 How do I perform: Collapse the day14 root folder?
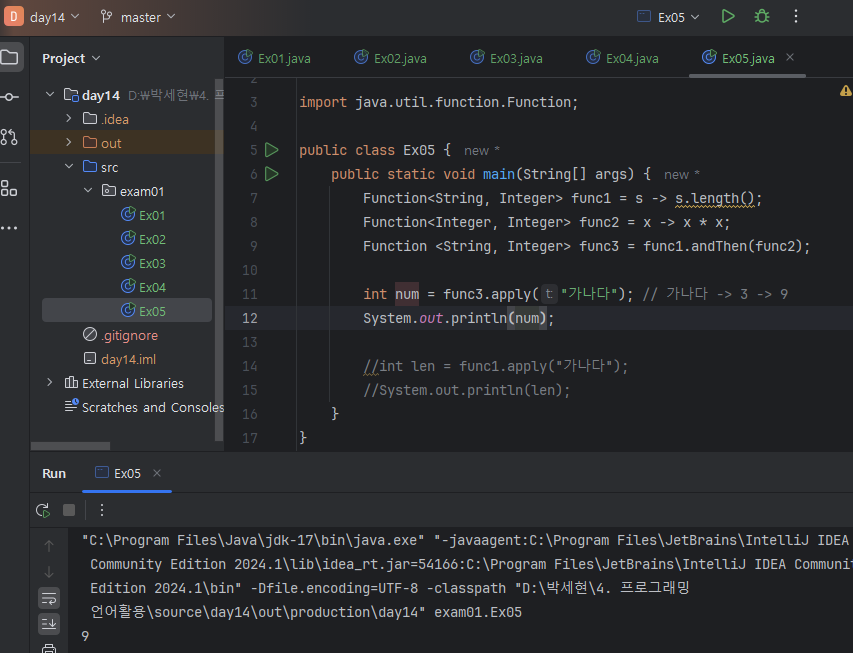click(50, 95)
